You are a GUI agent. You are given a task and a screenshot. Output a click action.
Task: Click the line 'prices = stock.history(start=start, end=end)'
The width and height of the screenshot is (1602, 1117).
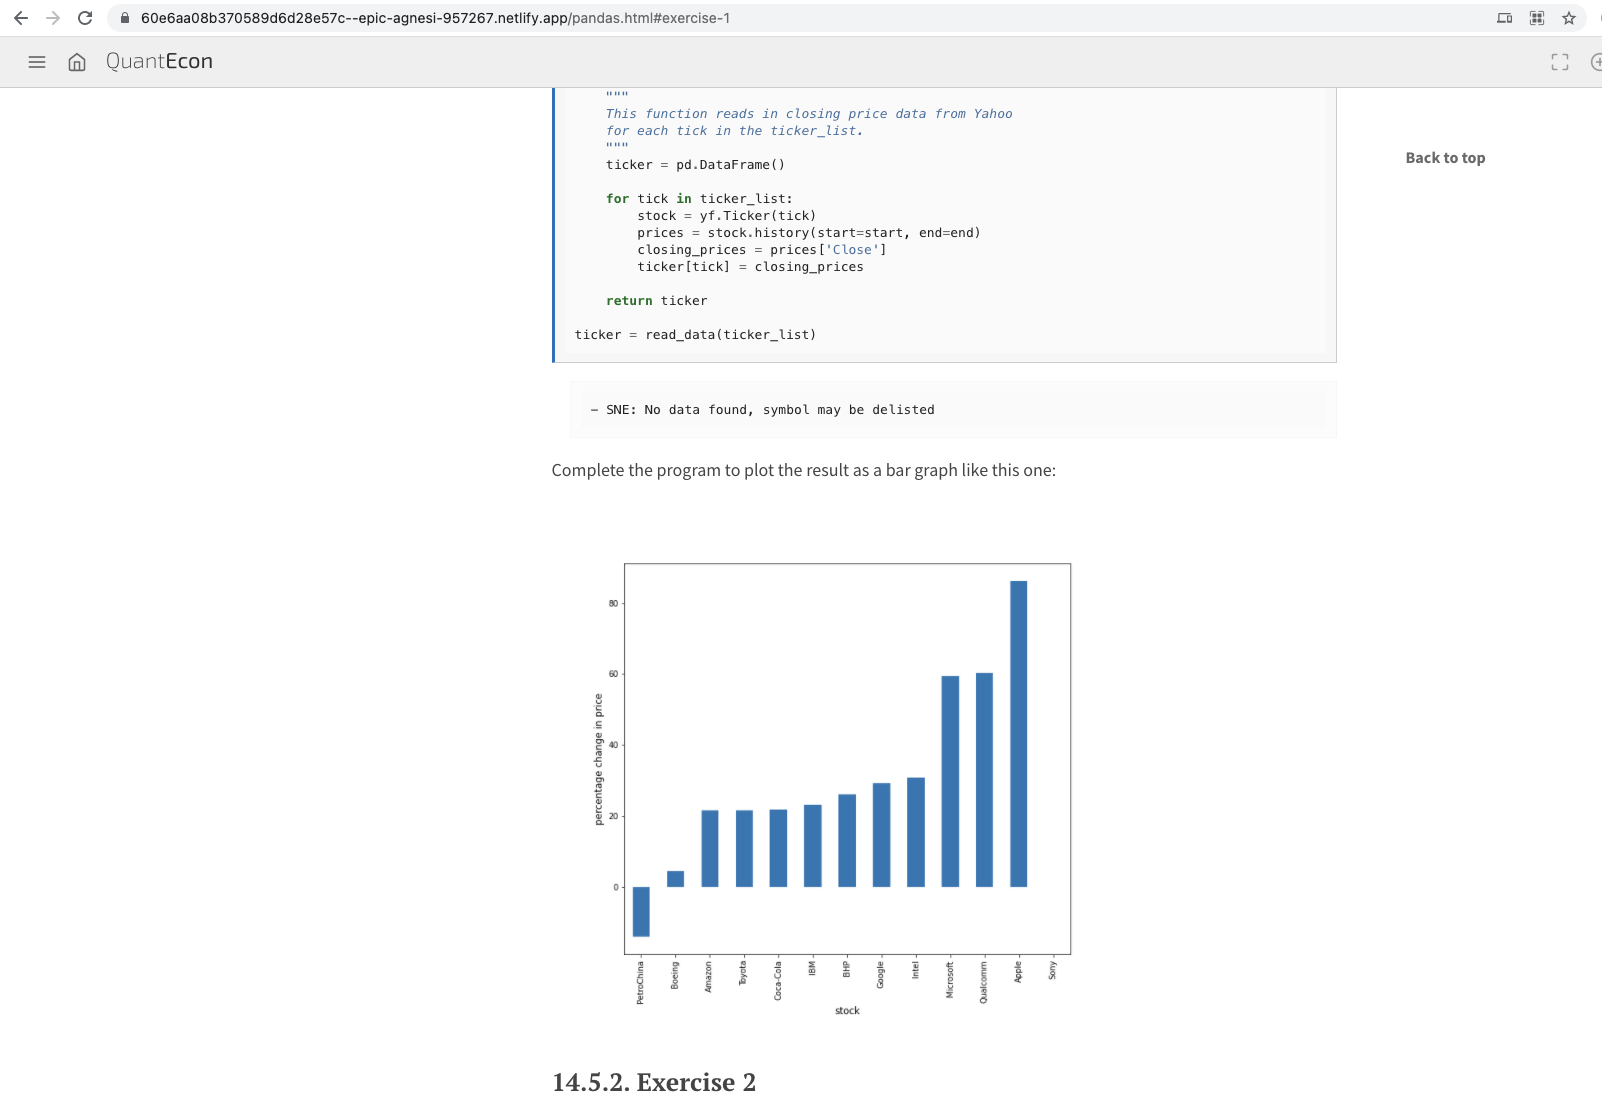click(x=809, y=233)
